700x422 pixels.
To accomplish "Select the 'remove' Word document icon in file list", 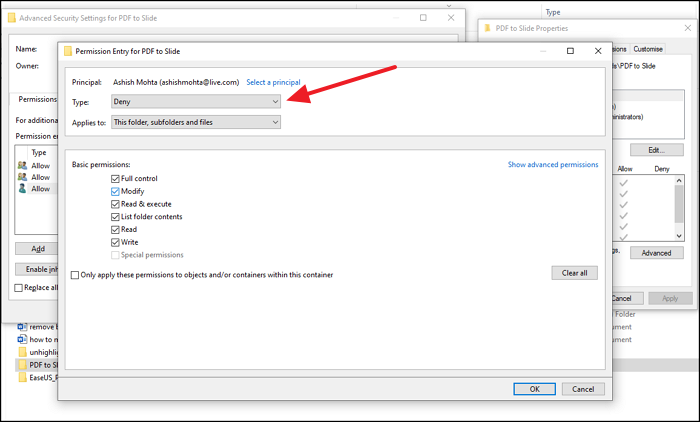I will click(x=22, y=327).
